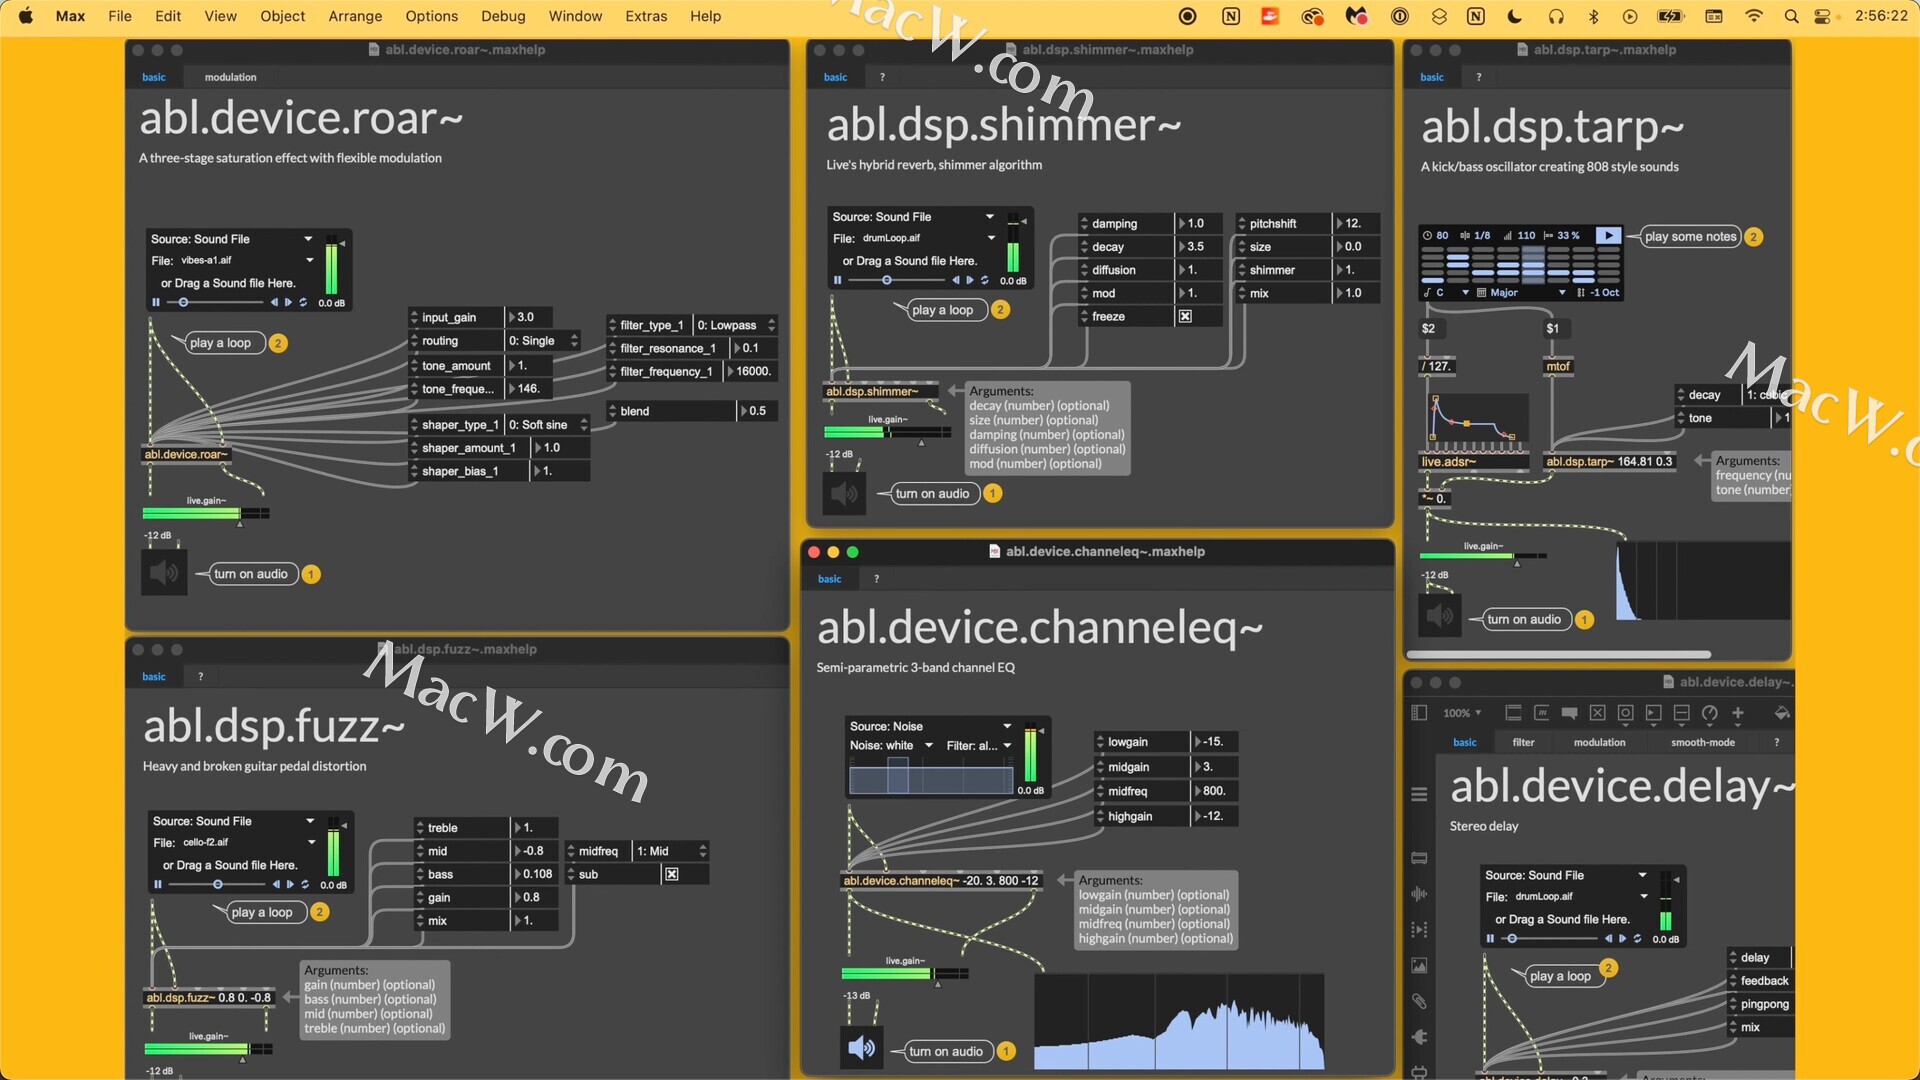The image size is (1920, 1080).
Task: Click play button in tarp sequencer
Action: pos(1608,235)
